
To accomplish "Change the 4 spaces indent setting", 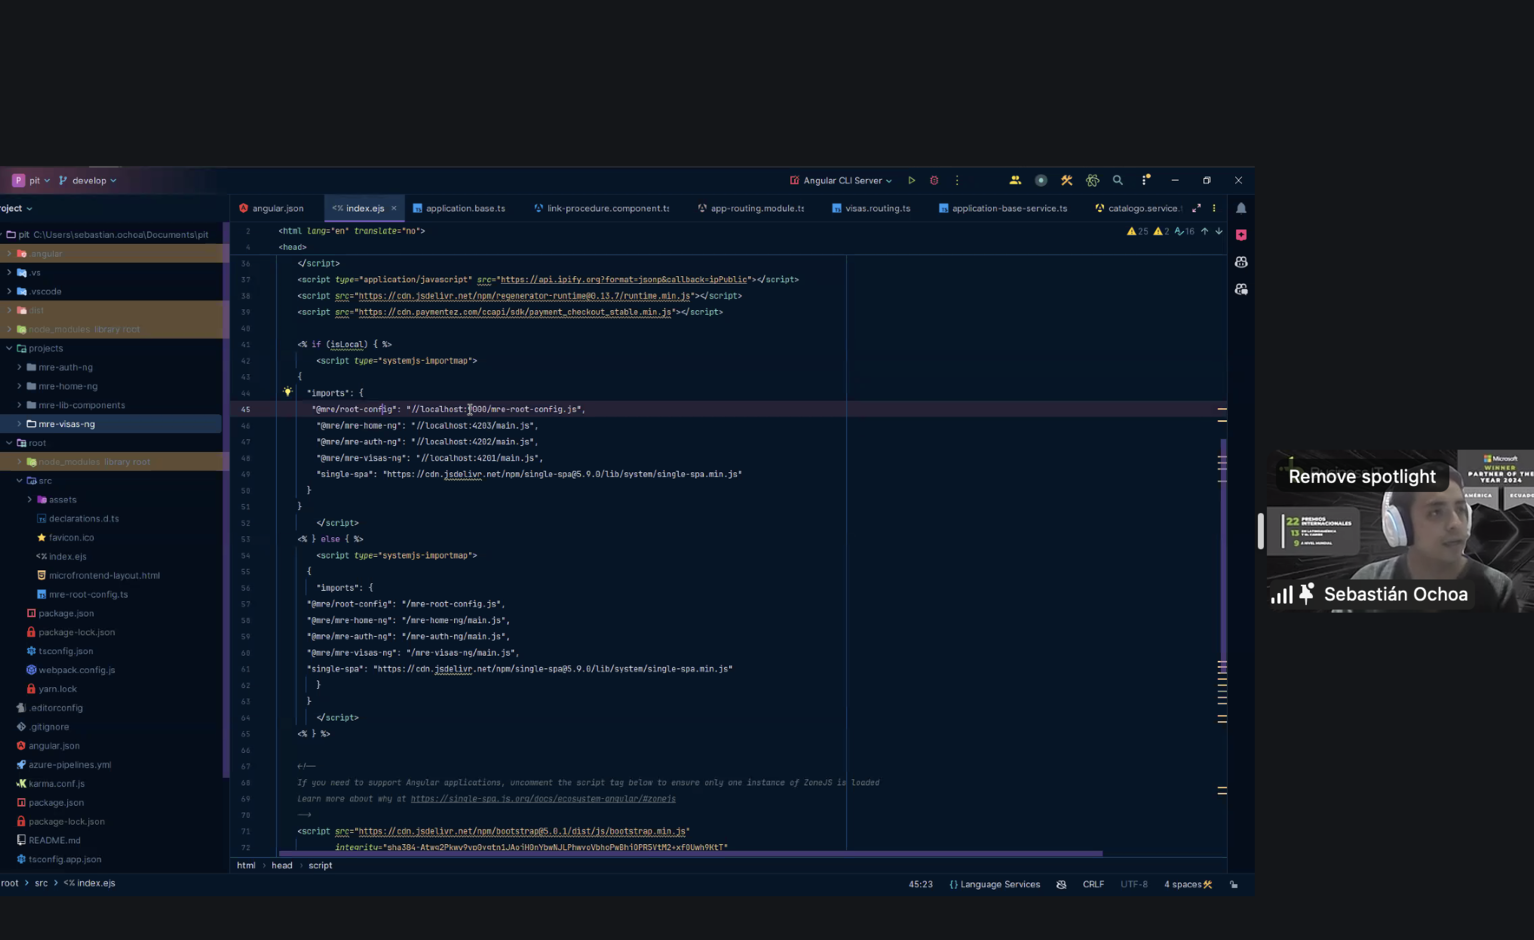I will point(1182,884).
